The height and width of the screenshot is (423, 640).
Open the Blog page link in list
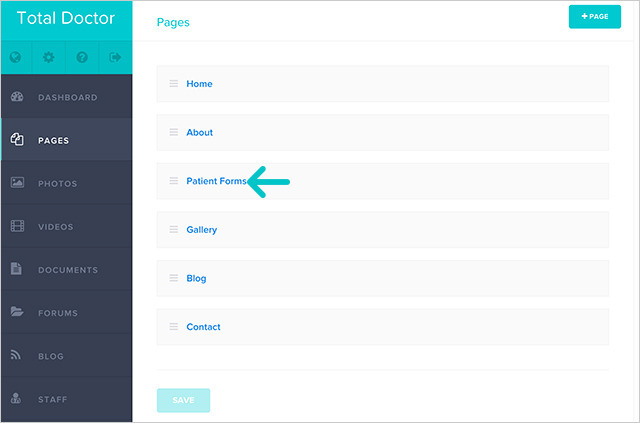196,278
